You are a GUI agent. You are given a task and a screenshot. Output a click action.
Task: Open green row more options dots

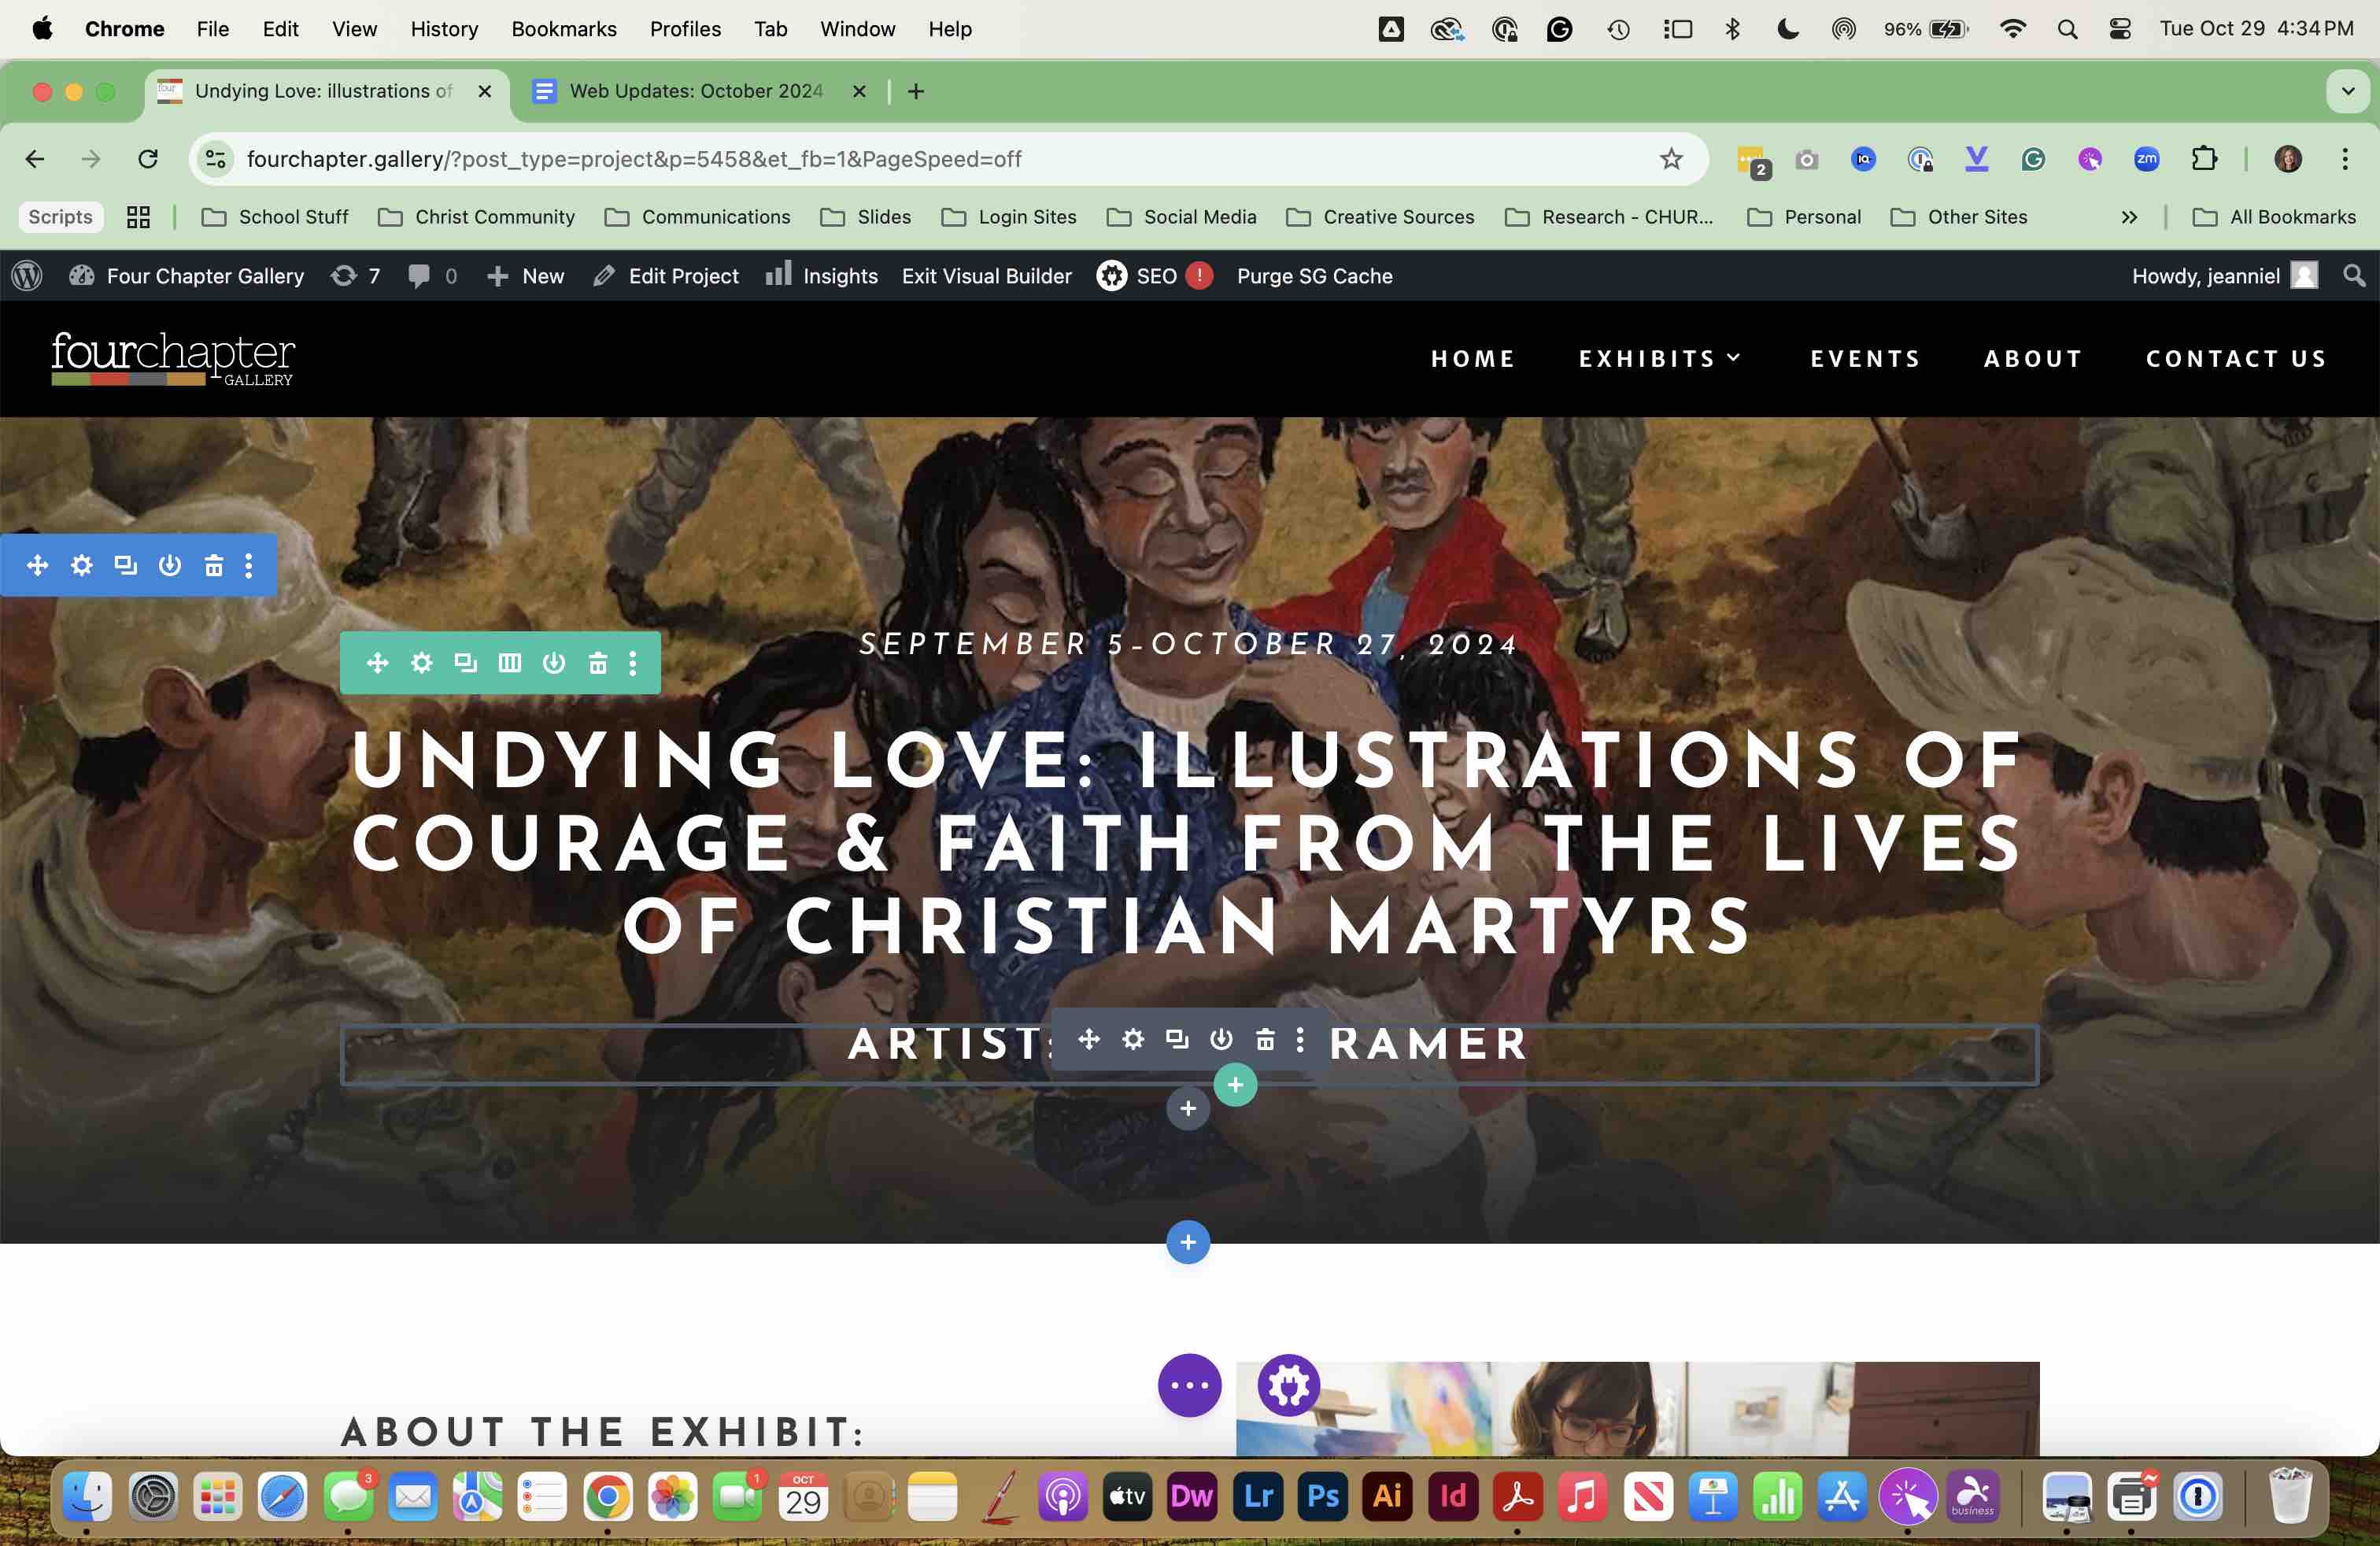point(633,663)
